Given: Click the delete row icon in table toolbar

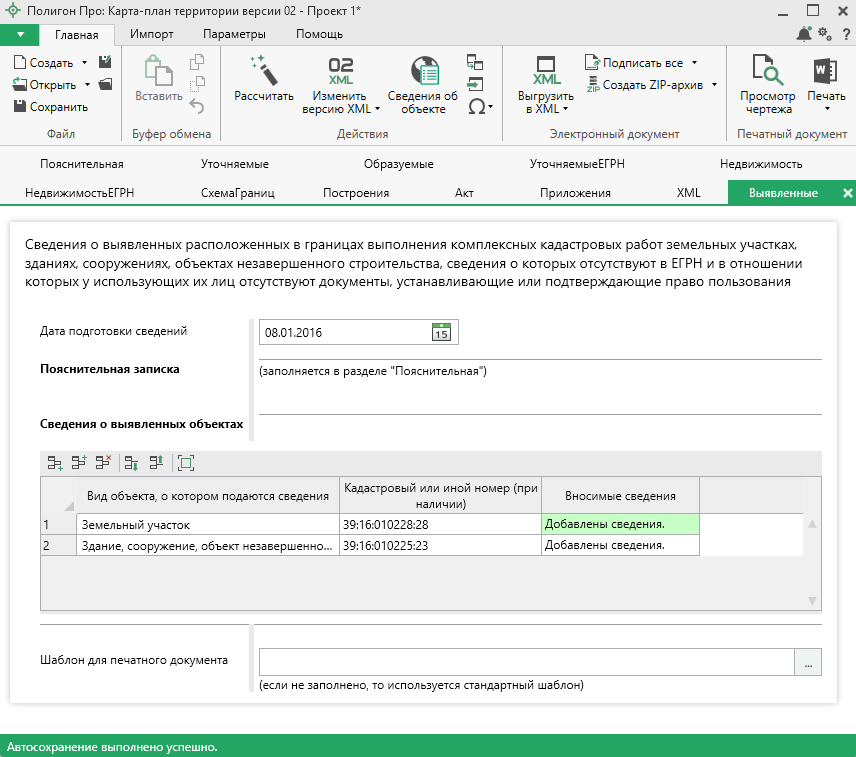Looking at the screenshot, I should pos(102,462).
